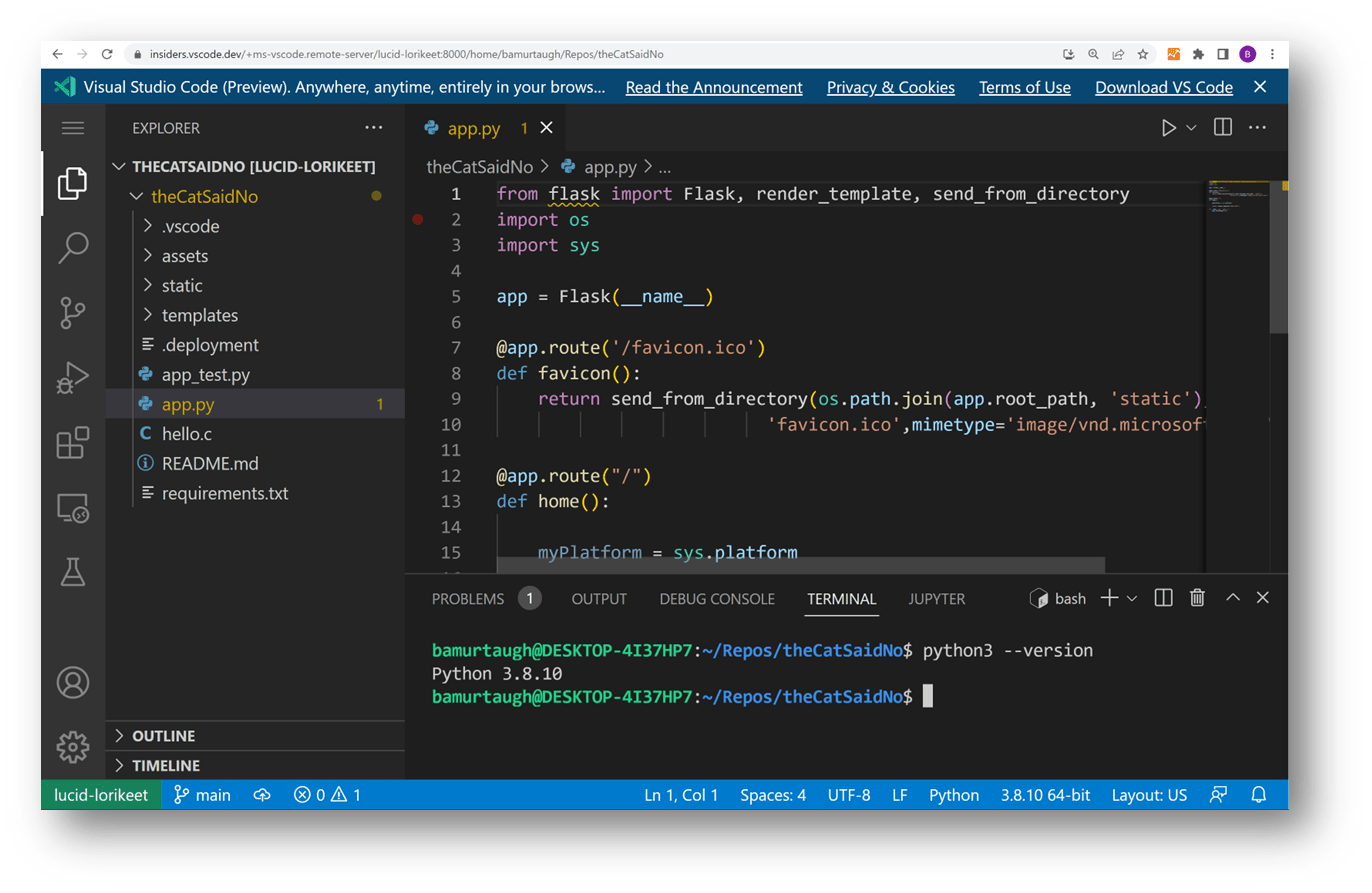The width and height of the screenshot is (1372, 893).
Task: Expand the assets folder
Action: (x=255, y=256)
